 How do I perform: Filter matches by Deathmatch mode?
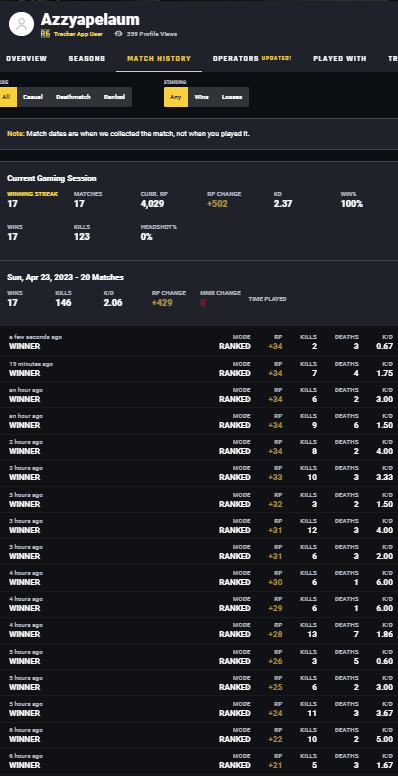pyautogui.click(x=73, y=97)
